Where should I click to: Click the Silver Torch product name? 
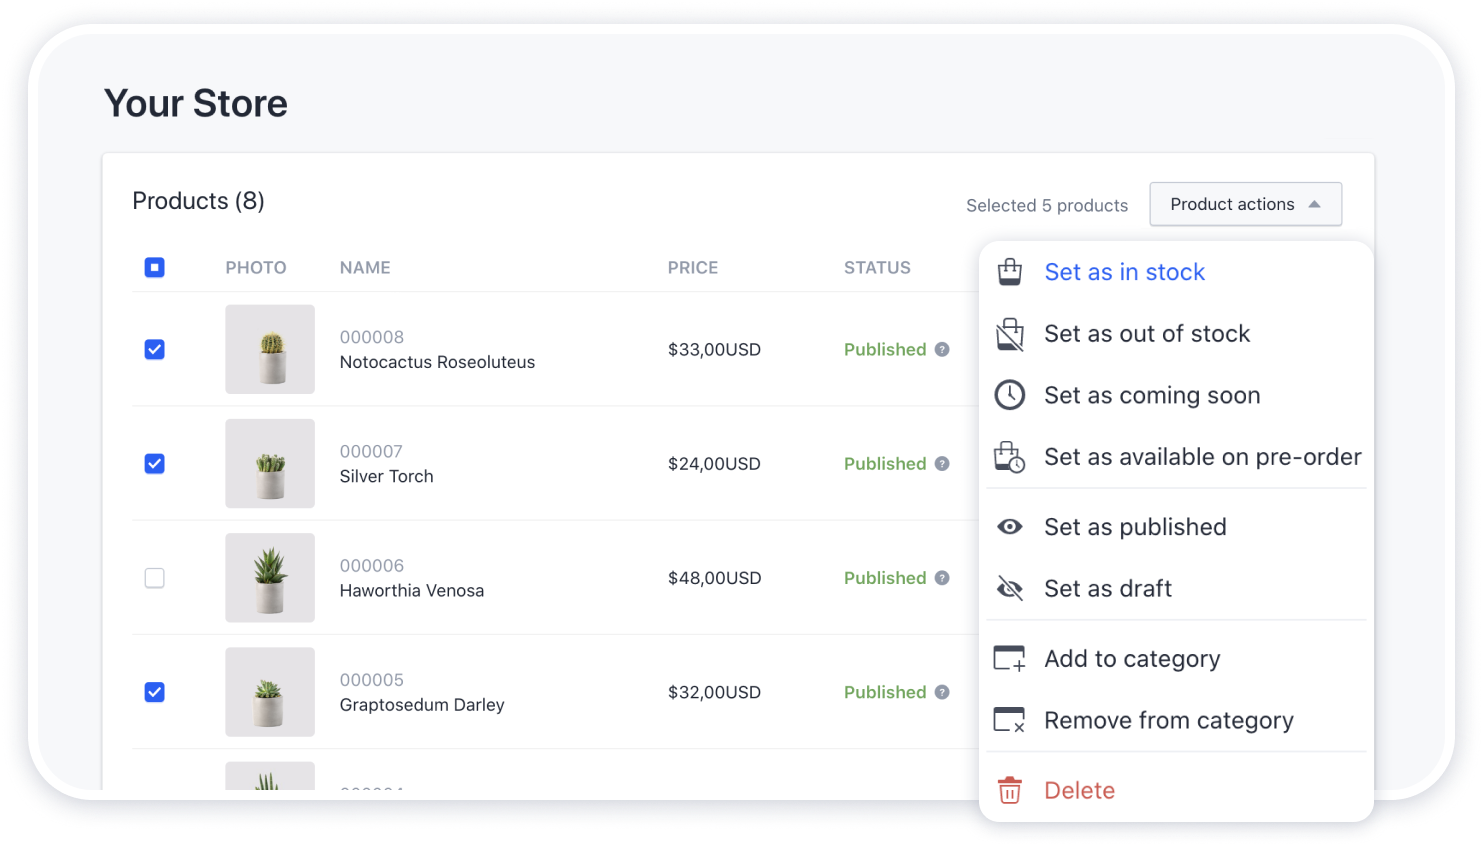click(x=386, y=476)
